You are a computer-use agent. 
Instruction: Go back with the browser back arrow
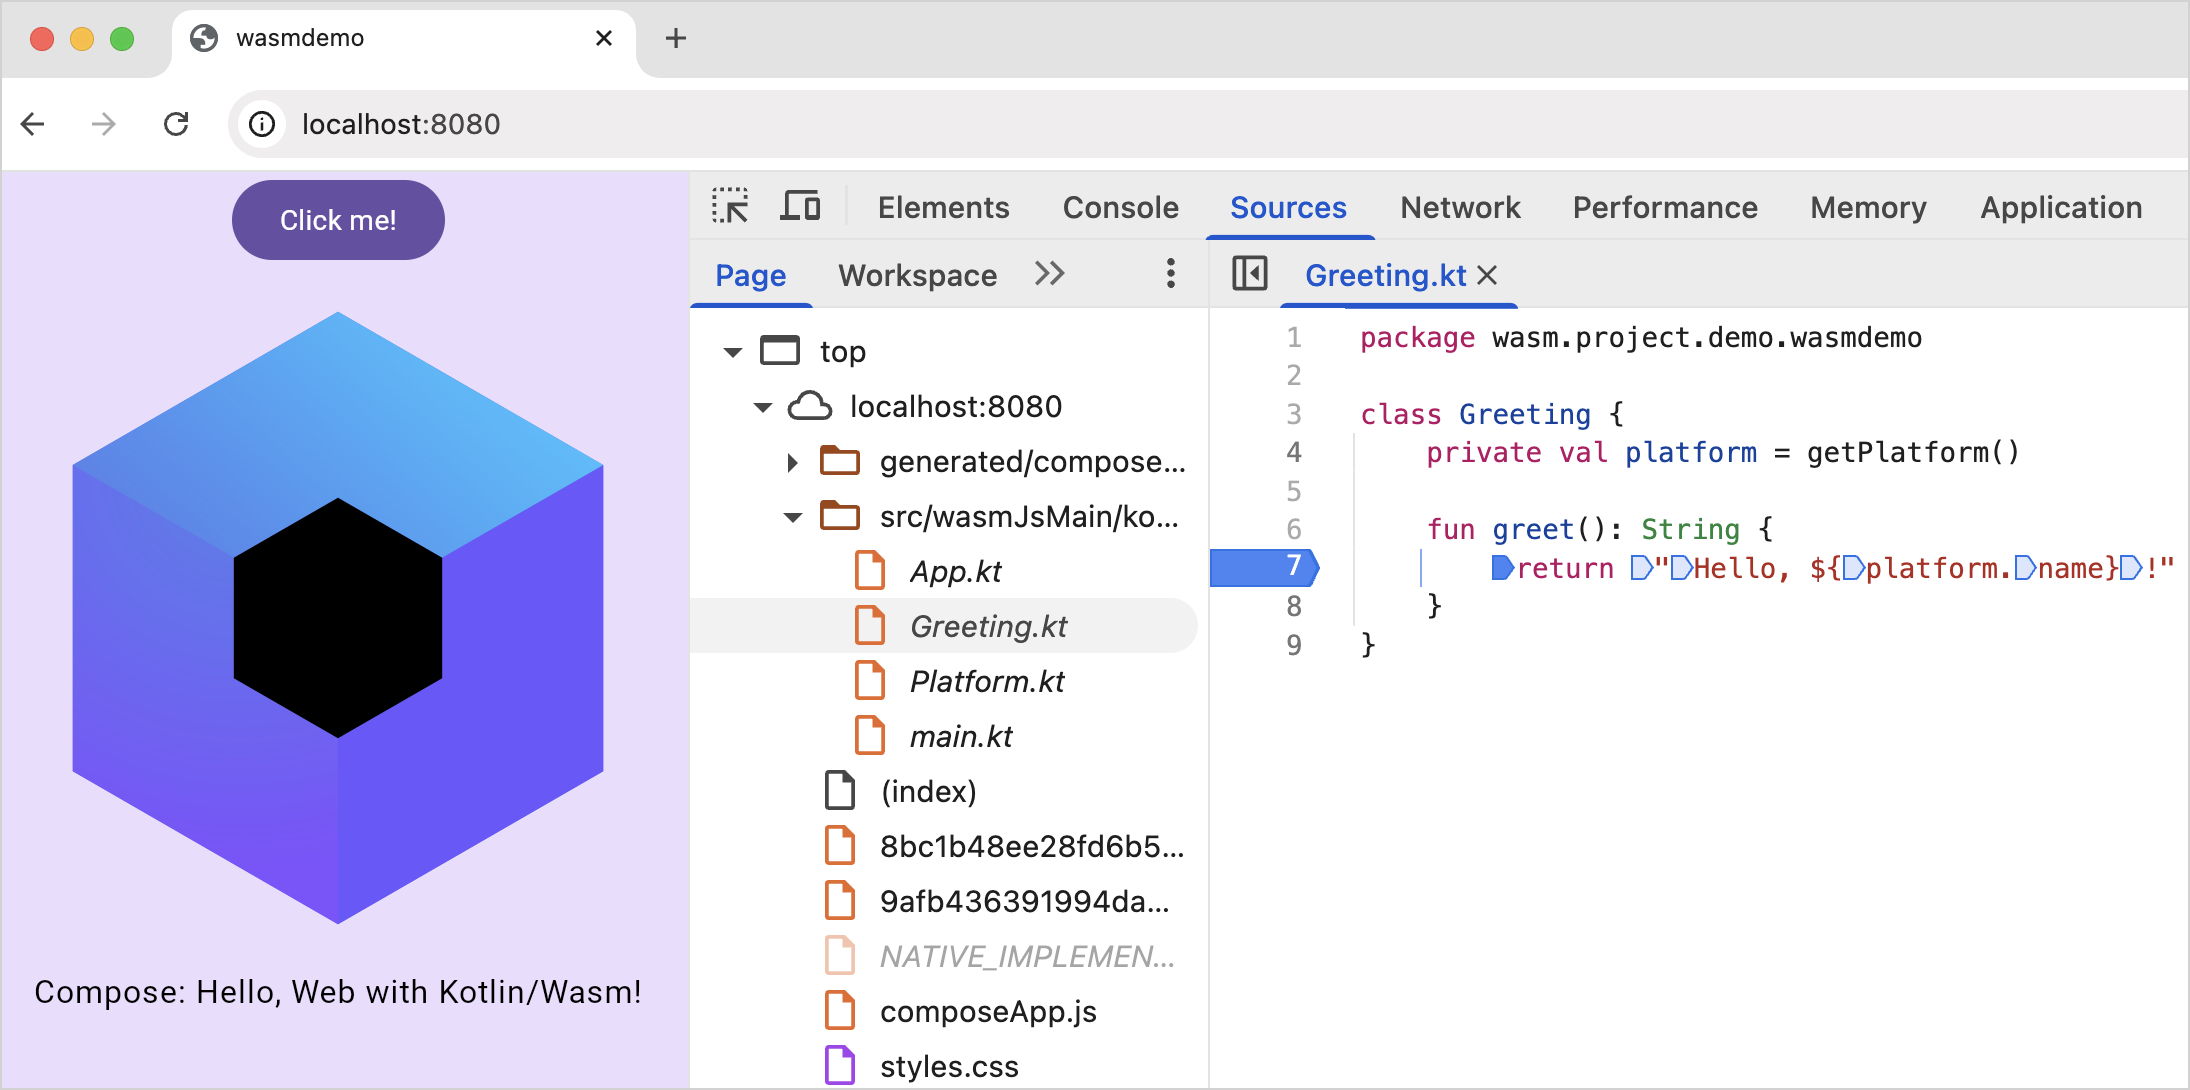tap(33, 124)
